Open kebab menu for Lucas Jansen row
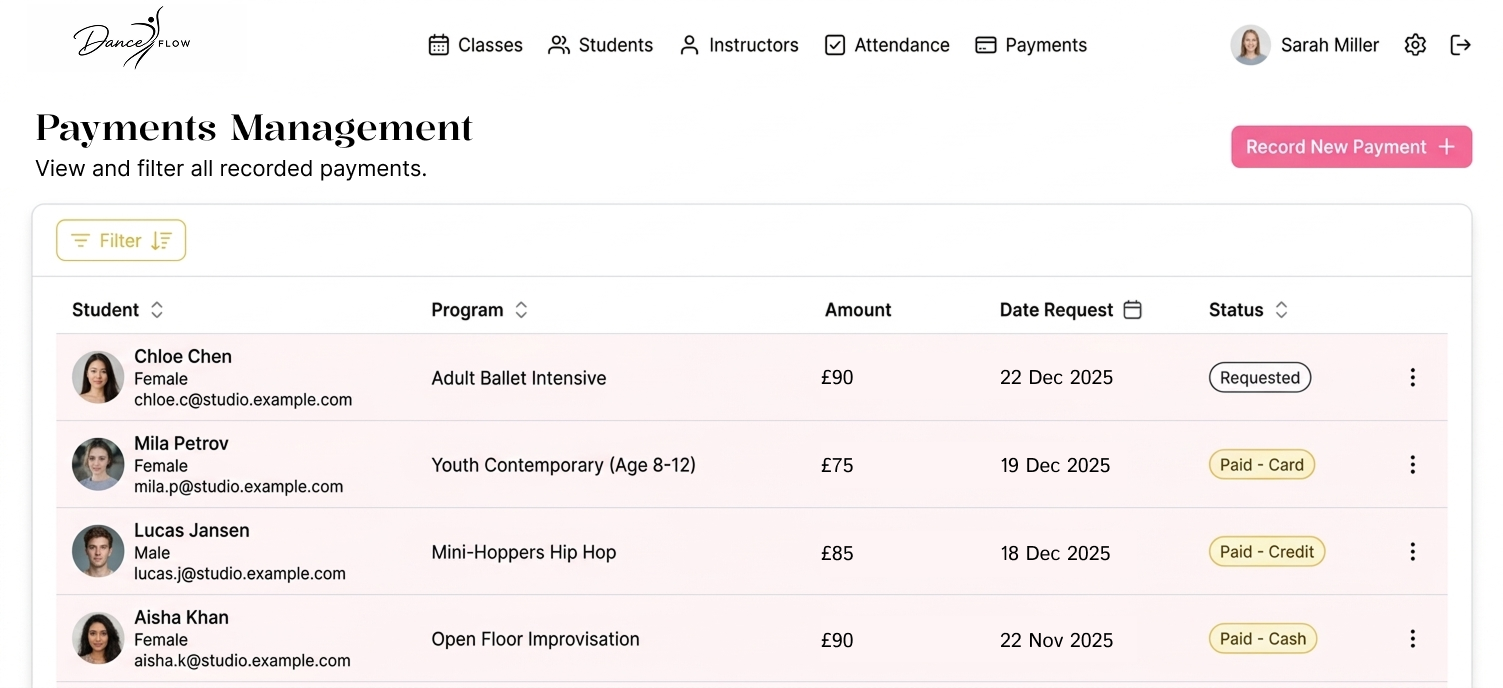The width and height of the screenshot is (1503, 688). pyautogui.click(x=1412, y=551)
